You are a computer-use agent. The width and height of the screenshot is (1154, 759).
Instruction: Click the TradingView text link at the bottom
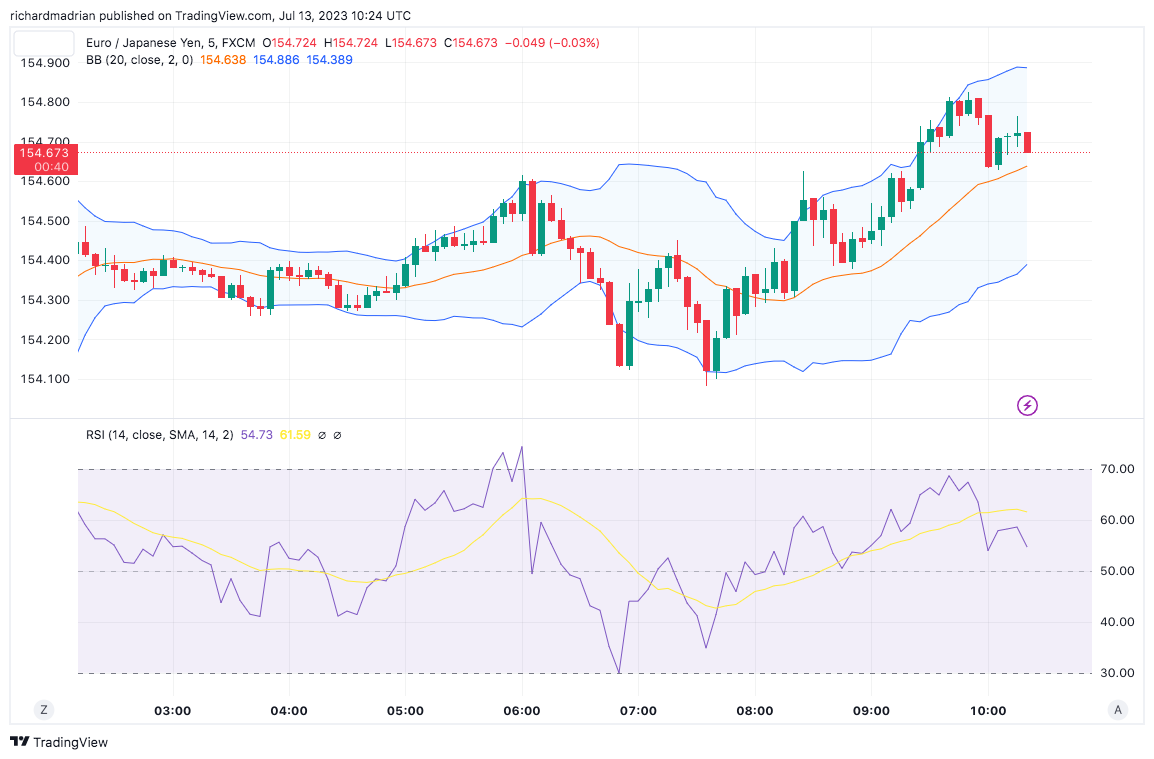tap(72, 743)
